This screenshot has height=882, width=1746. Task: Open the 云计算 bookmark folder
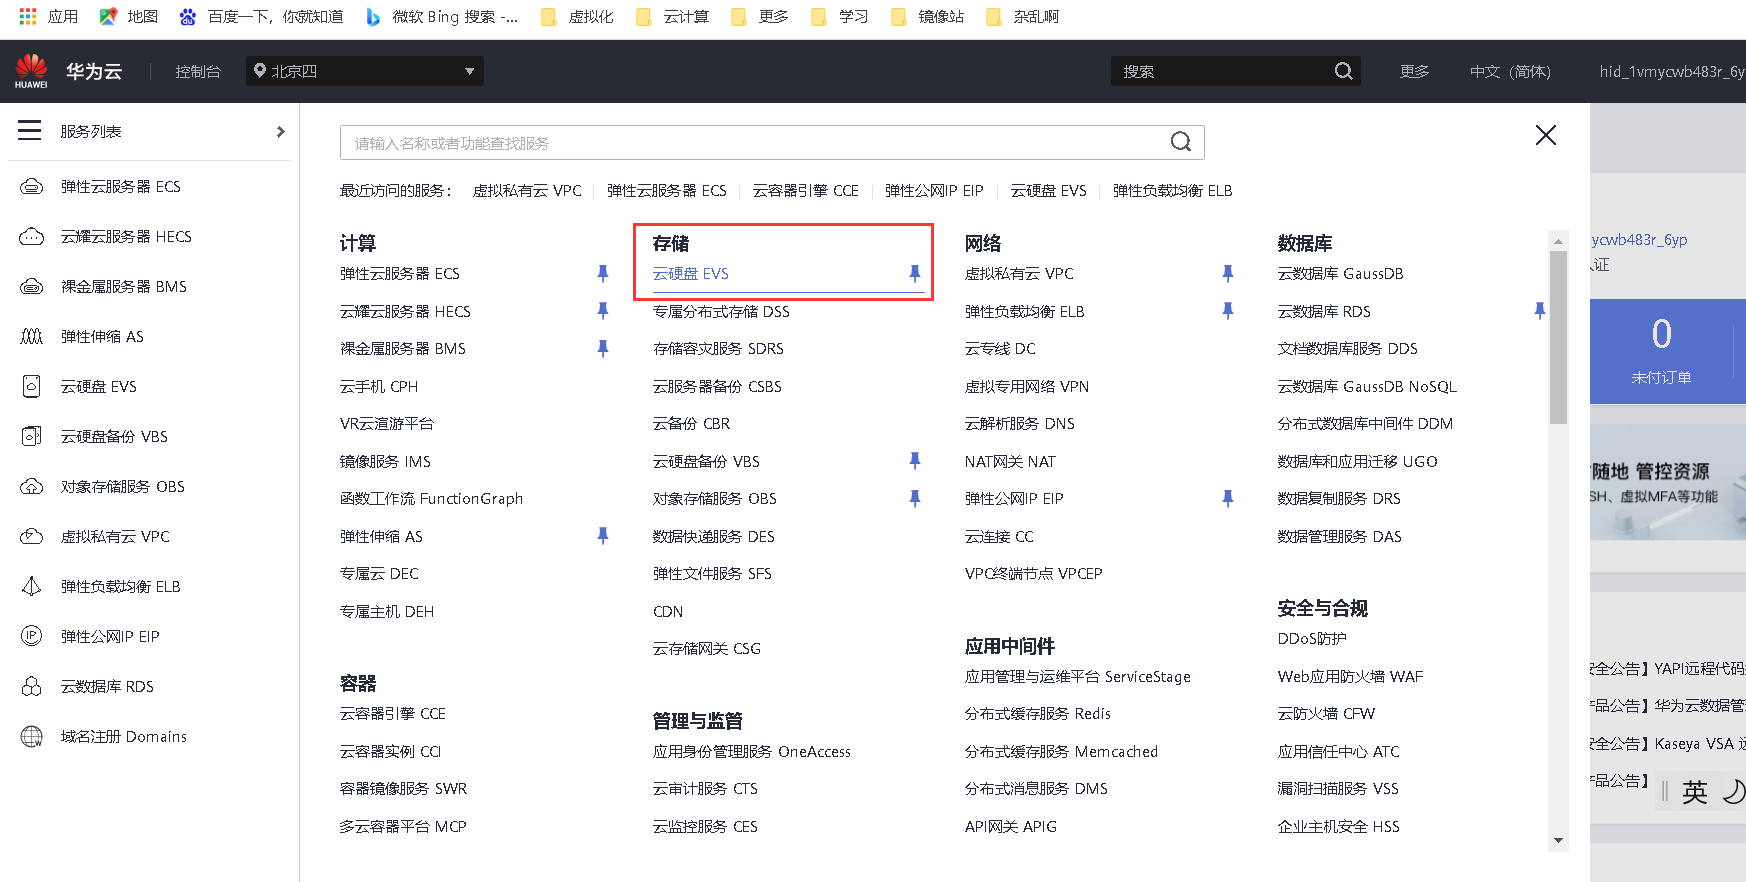[672, 16]
